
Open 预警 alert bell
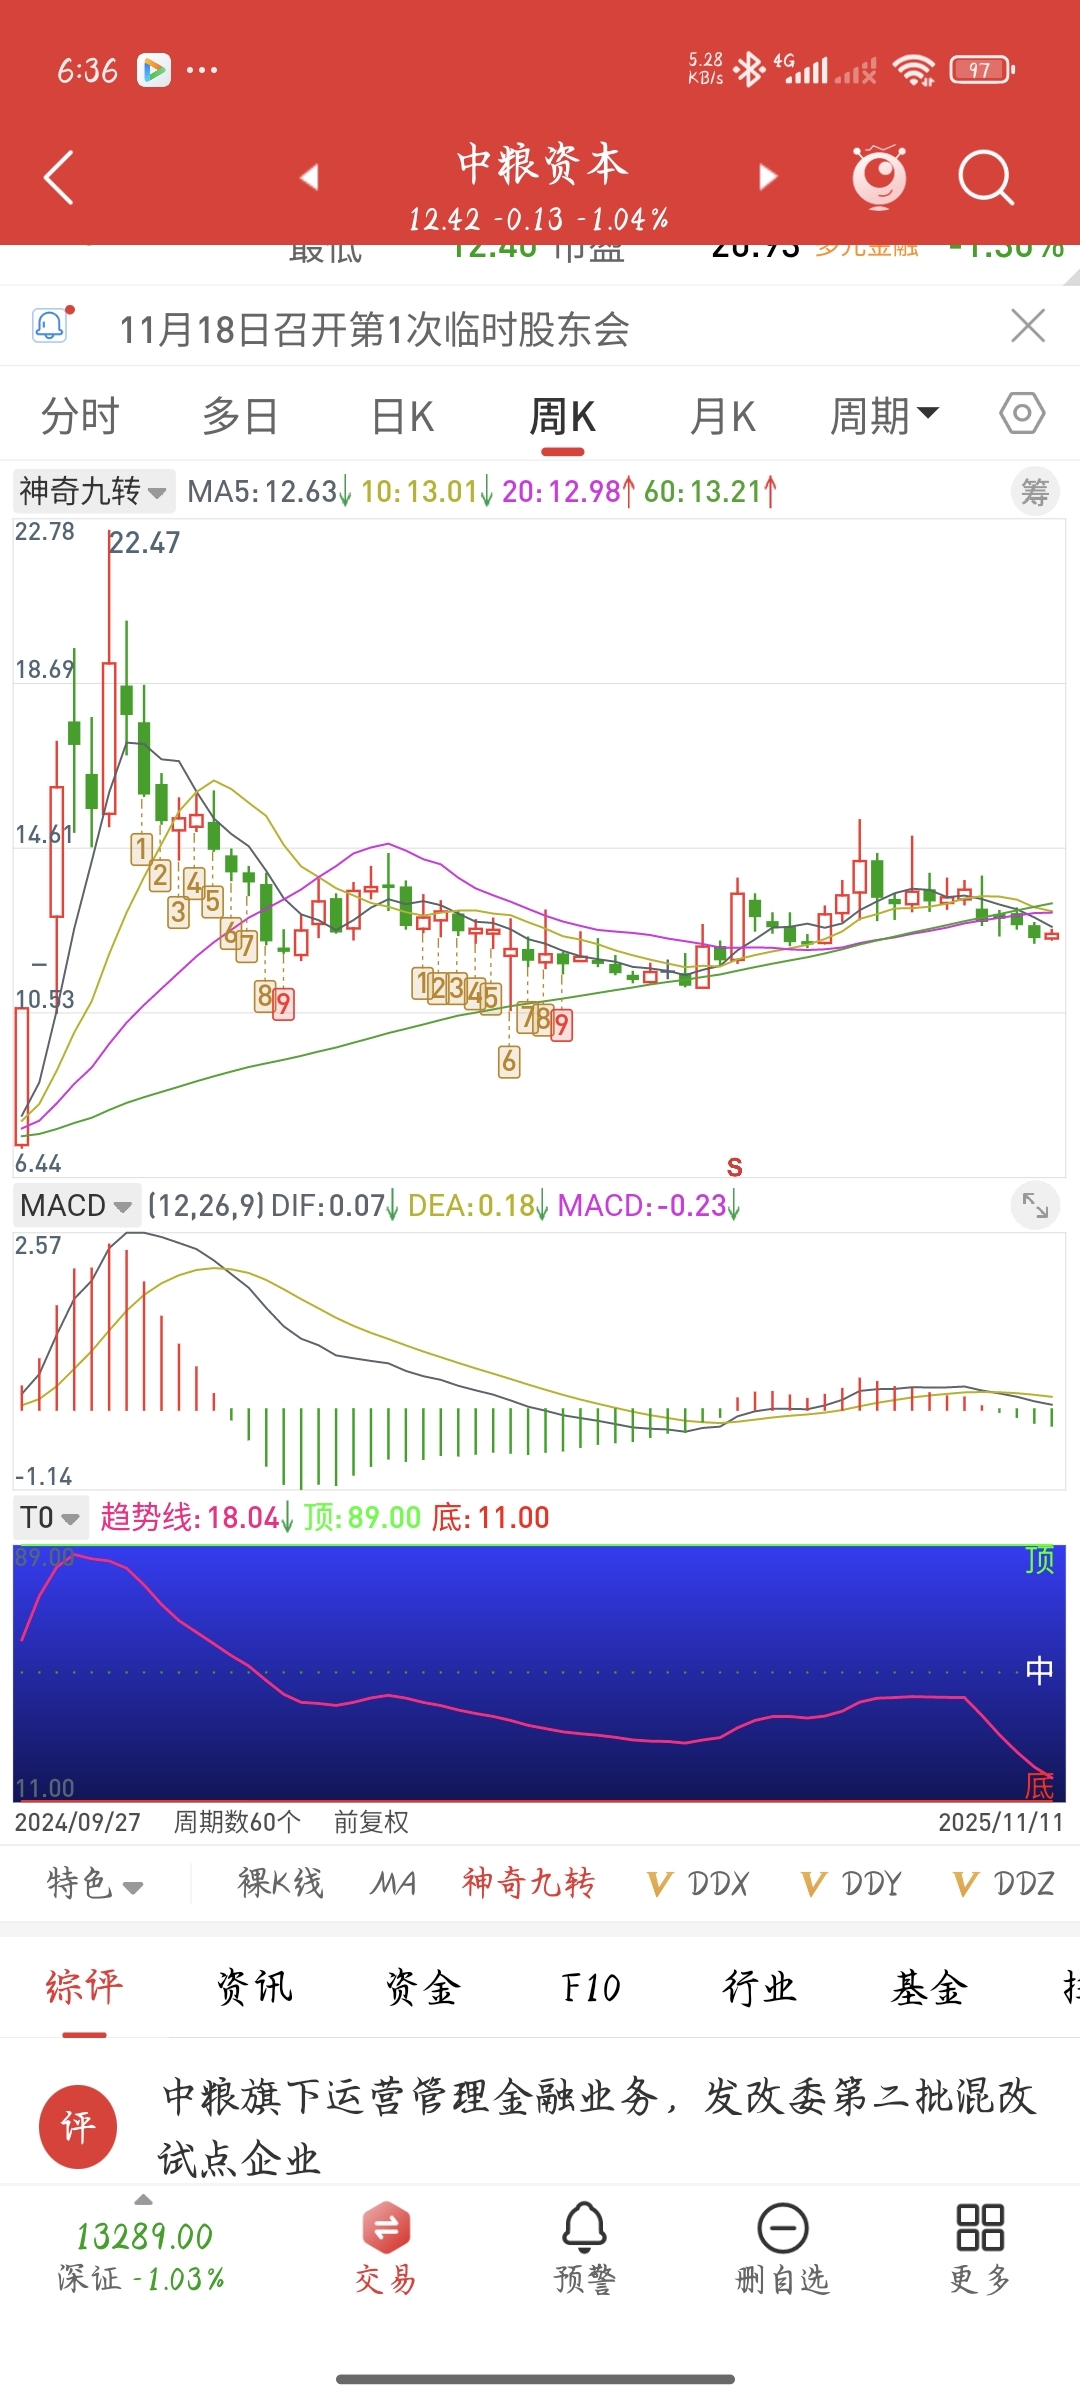pos(585,2247)
